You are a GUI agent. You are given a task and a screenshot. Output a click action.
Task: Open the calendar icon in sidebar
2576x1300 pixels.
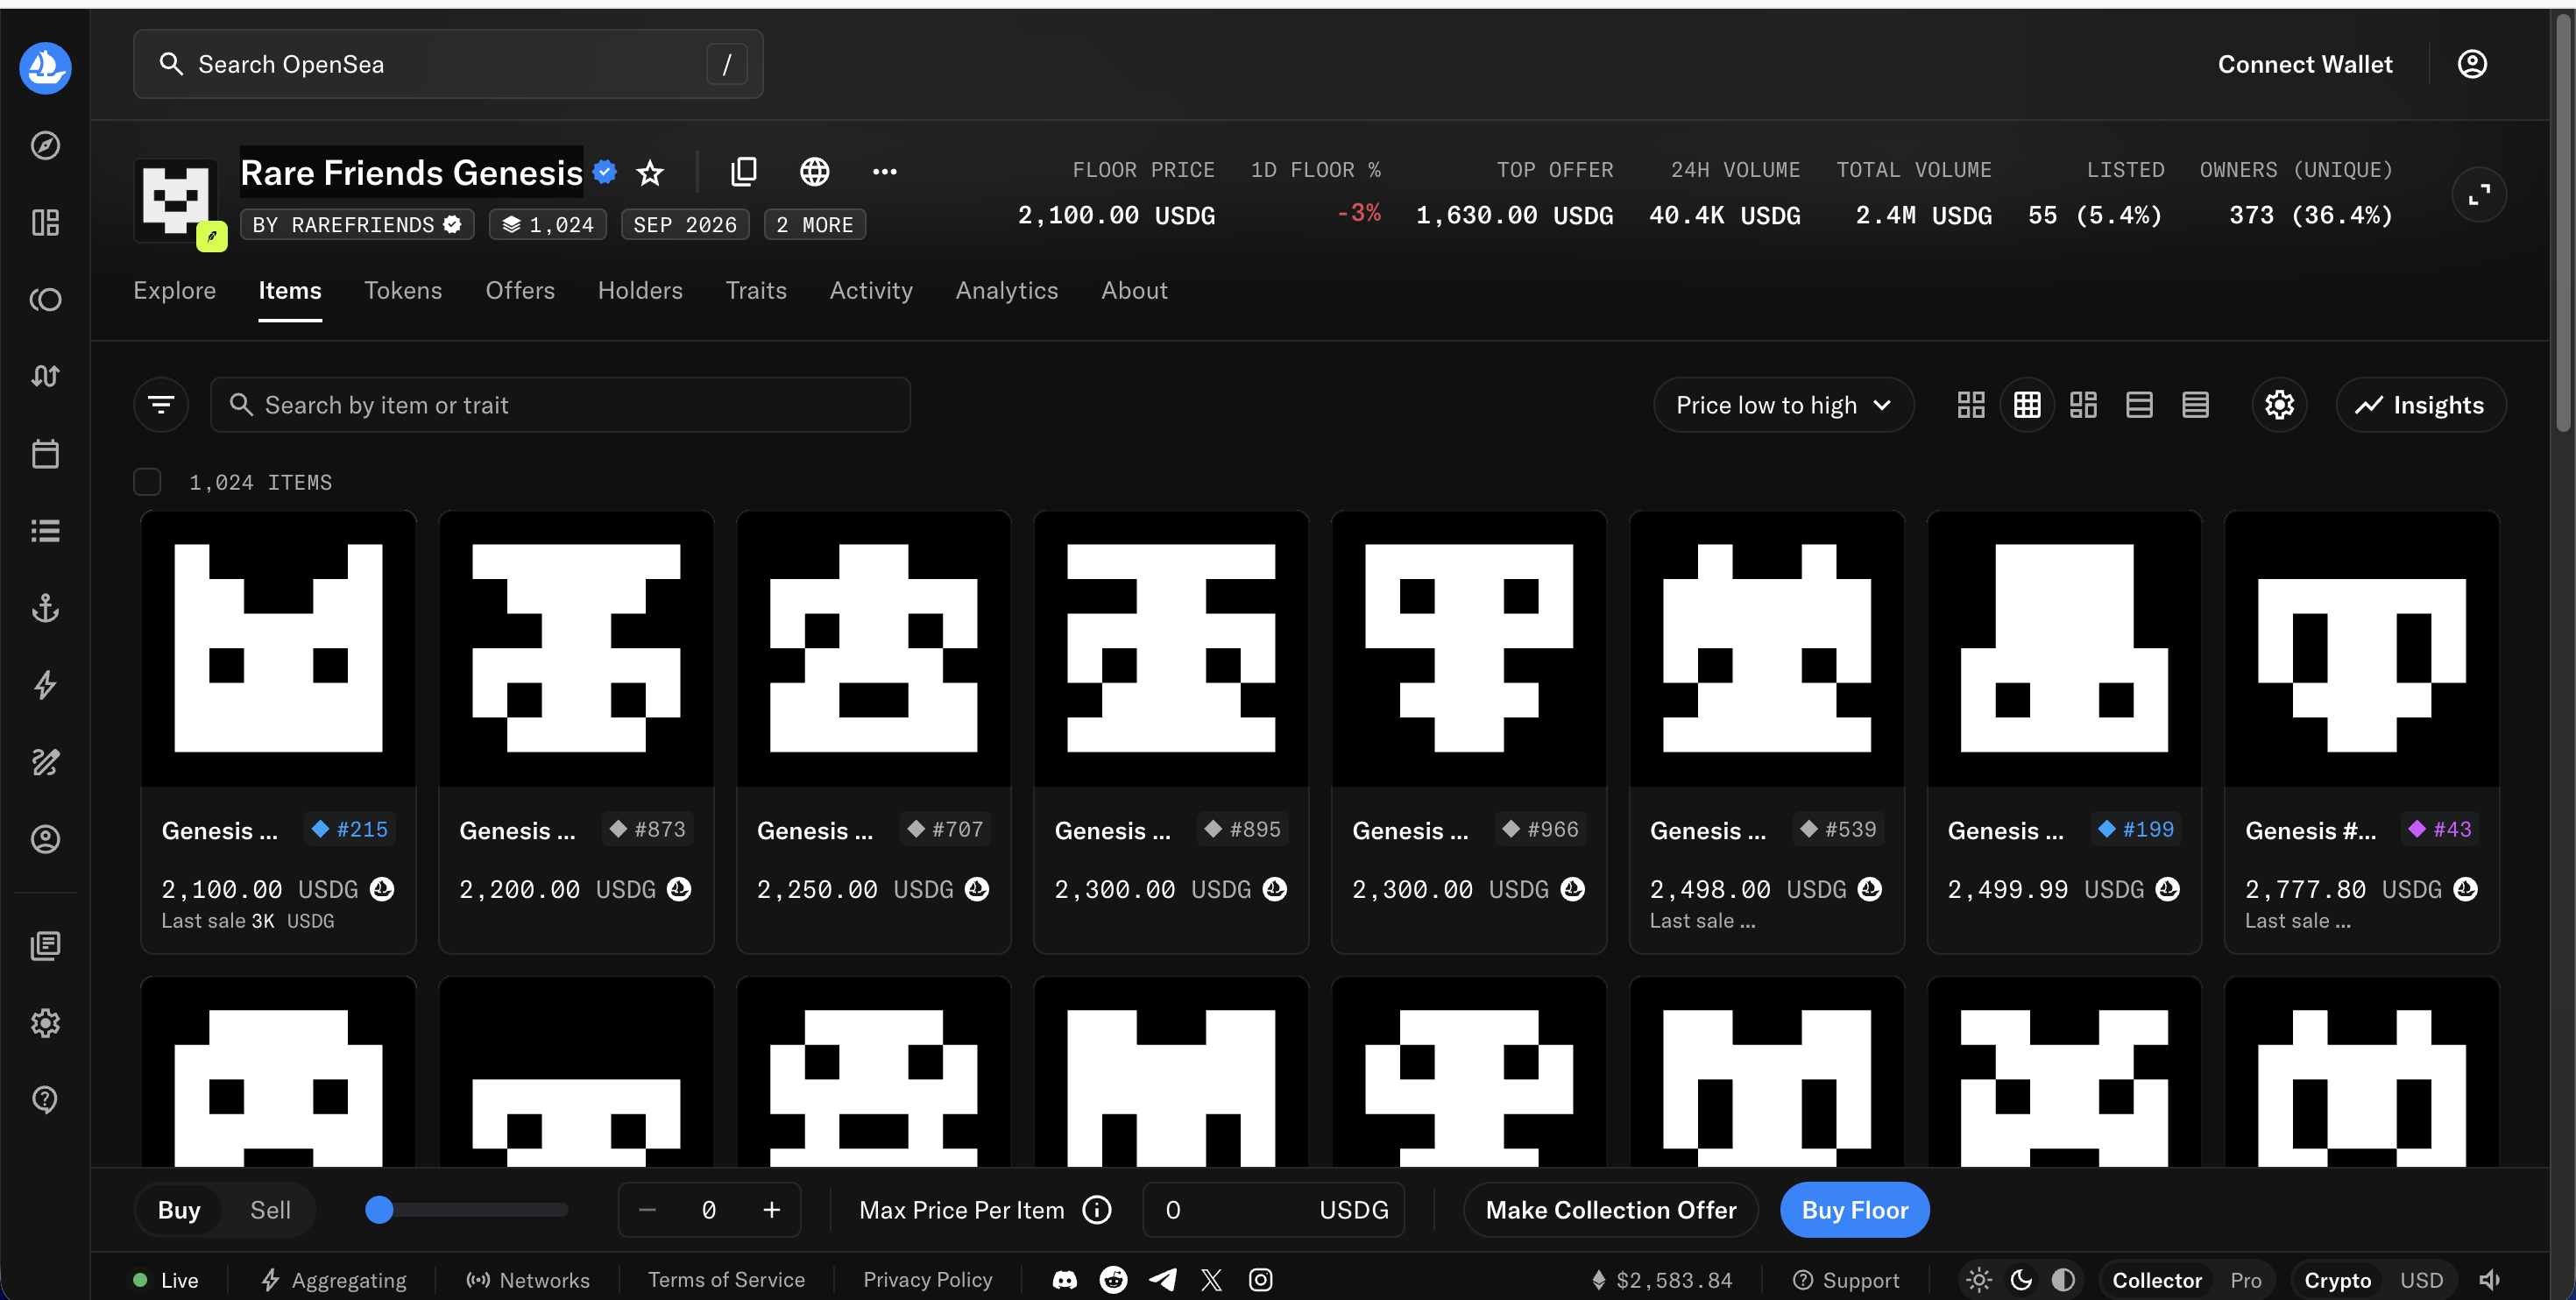(x=45, y=454)
